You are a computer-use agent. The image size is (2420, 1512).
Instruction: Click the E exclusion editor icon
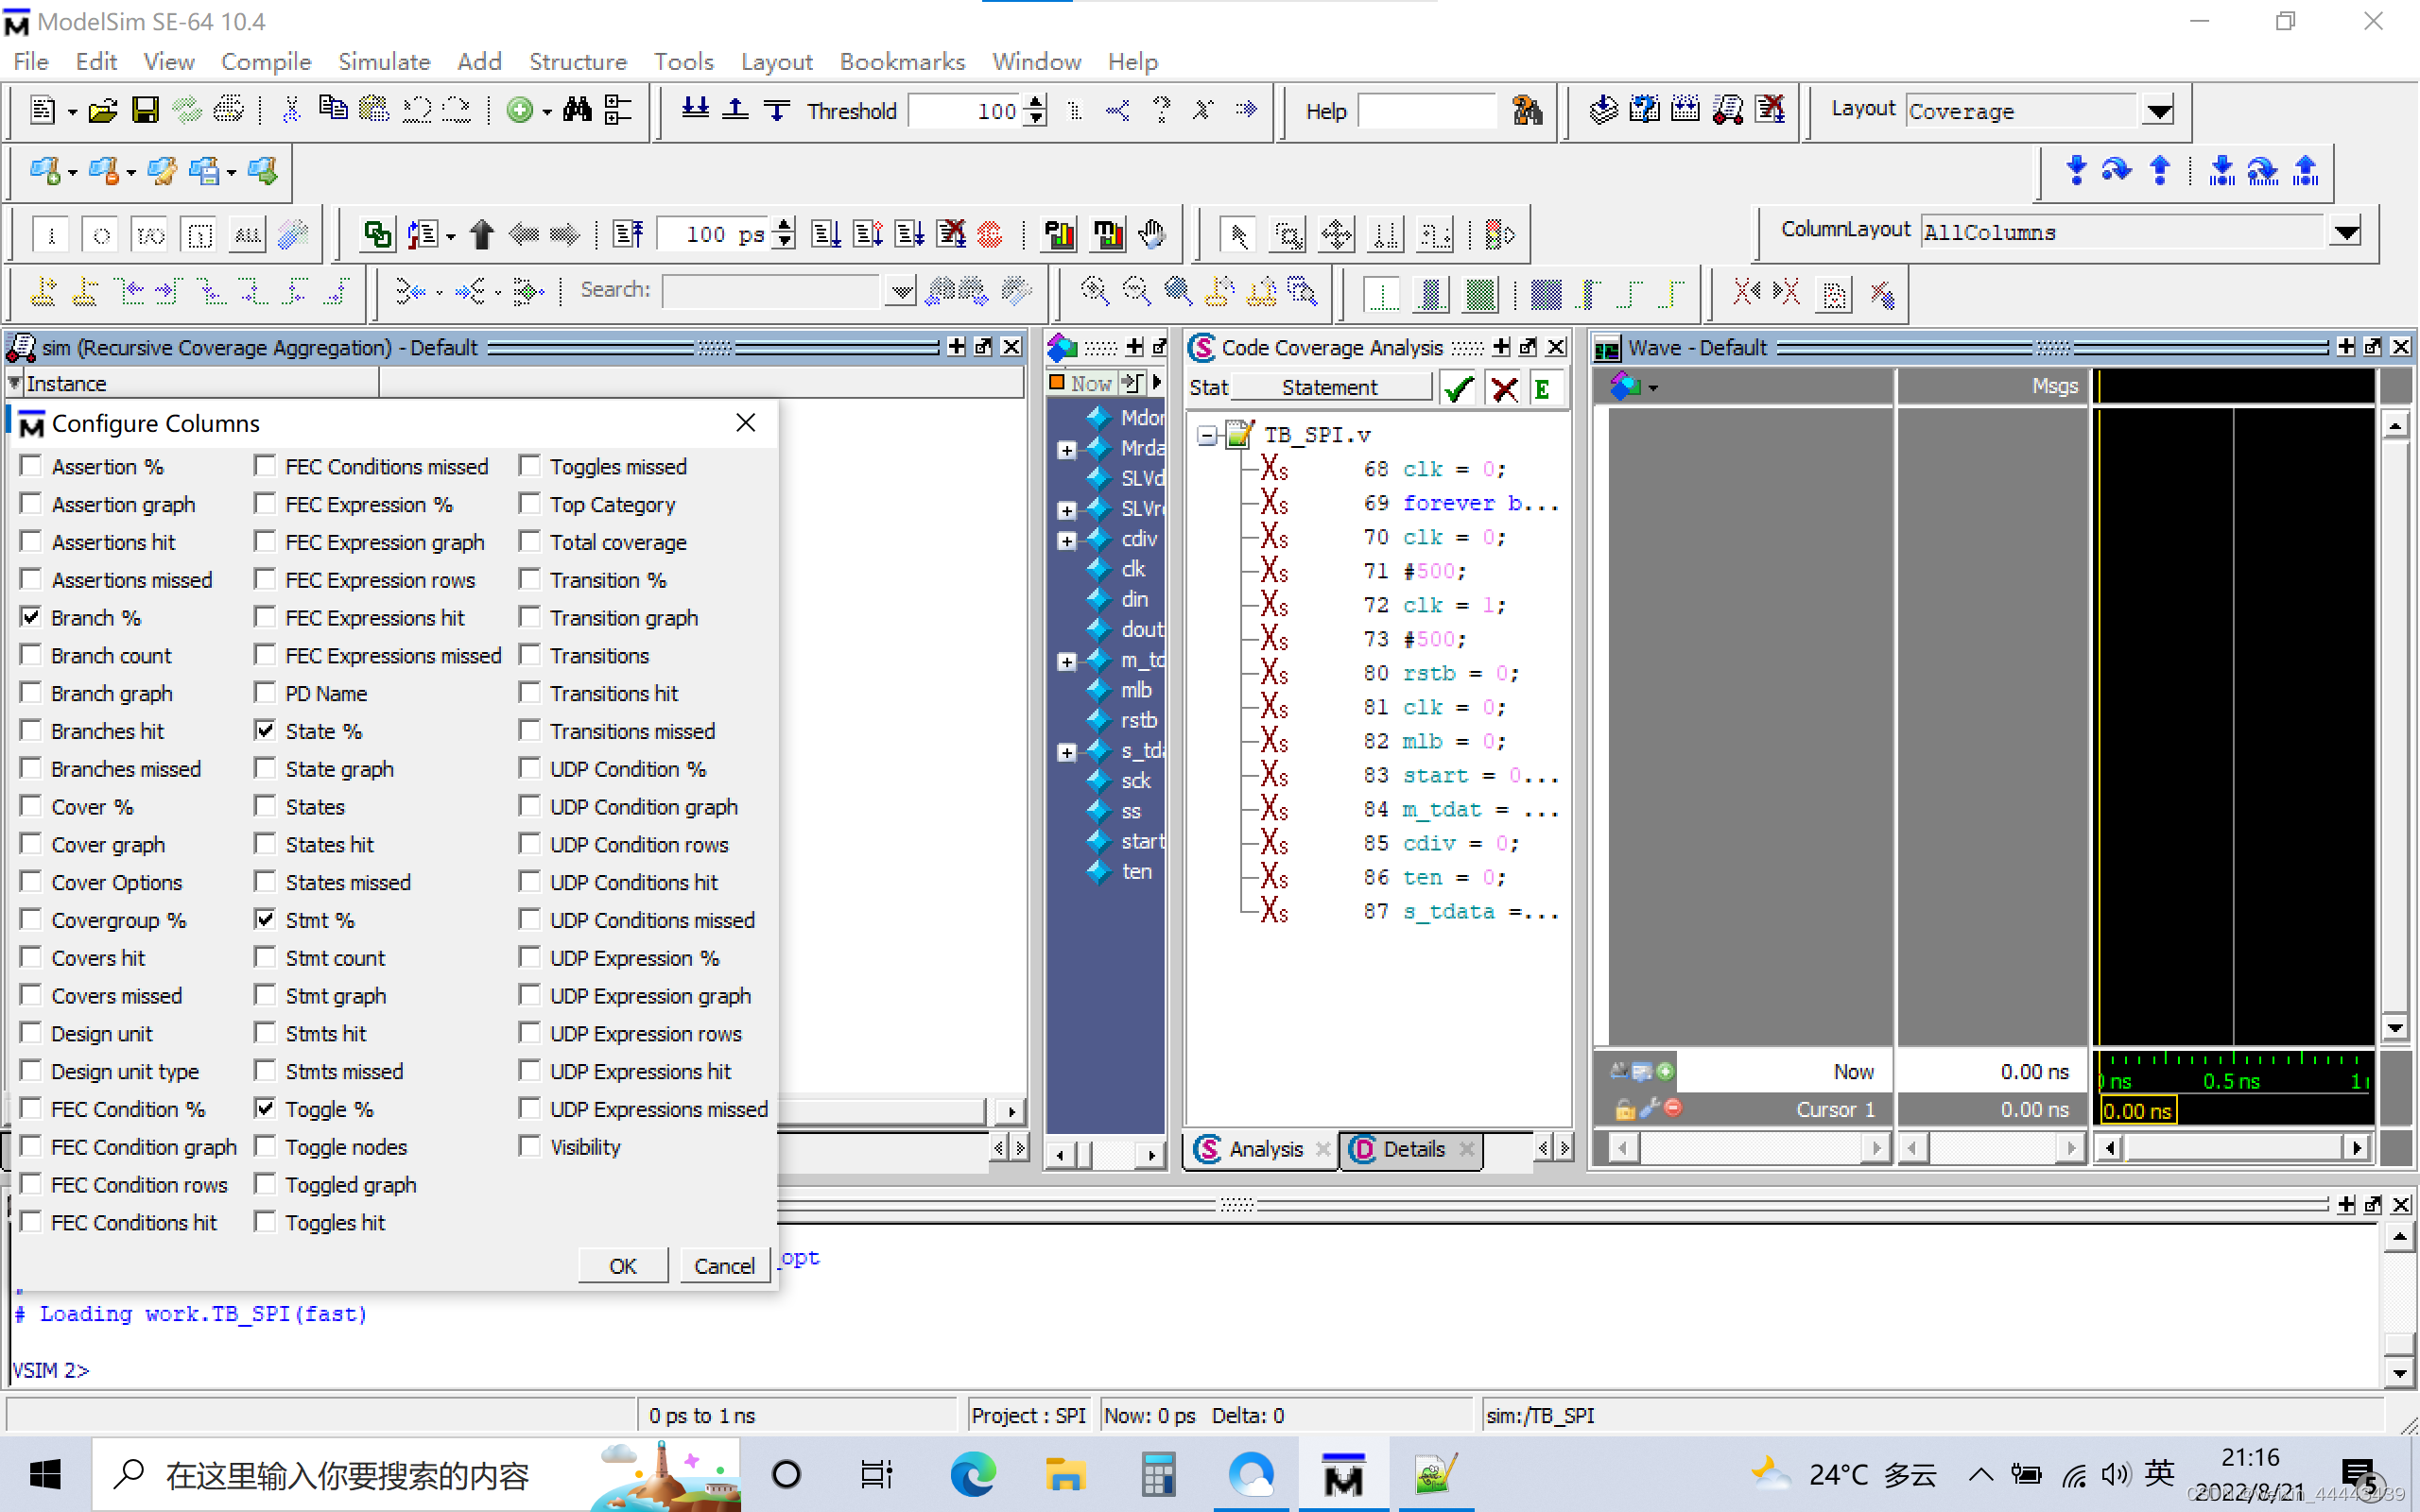(x=1545, y=388)
